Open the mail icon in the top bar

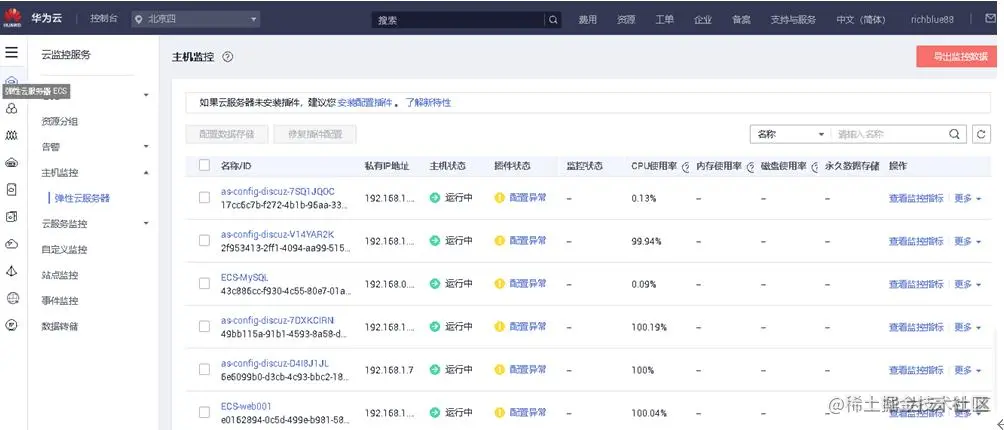point(990,19)
